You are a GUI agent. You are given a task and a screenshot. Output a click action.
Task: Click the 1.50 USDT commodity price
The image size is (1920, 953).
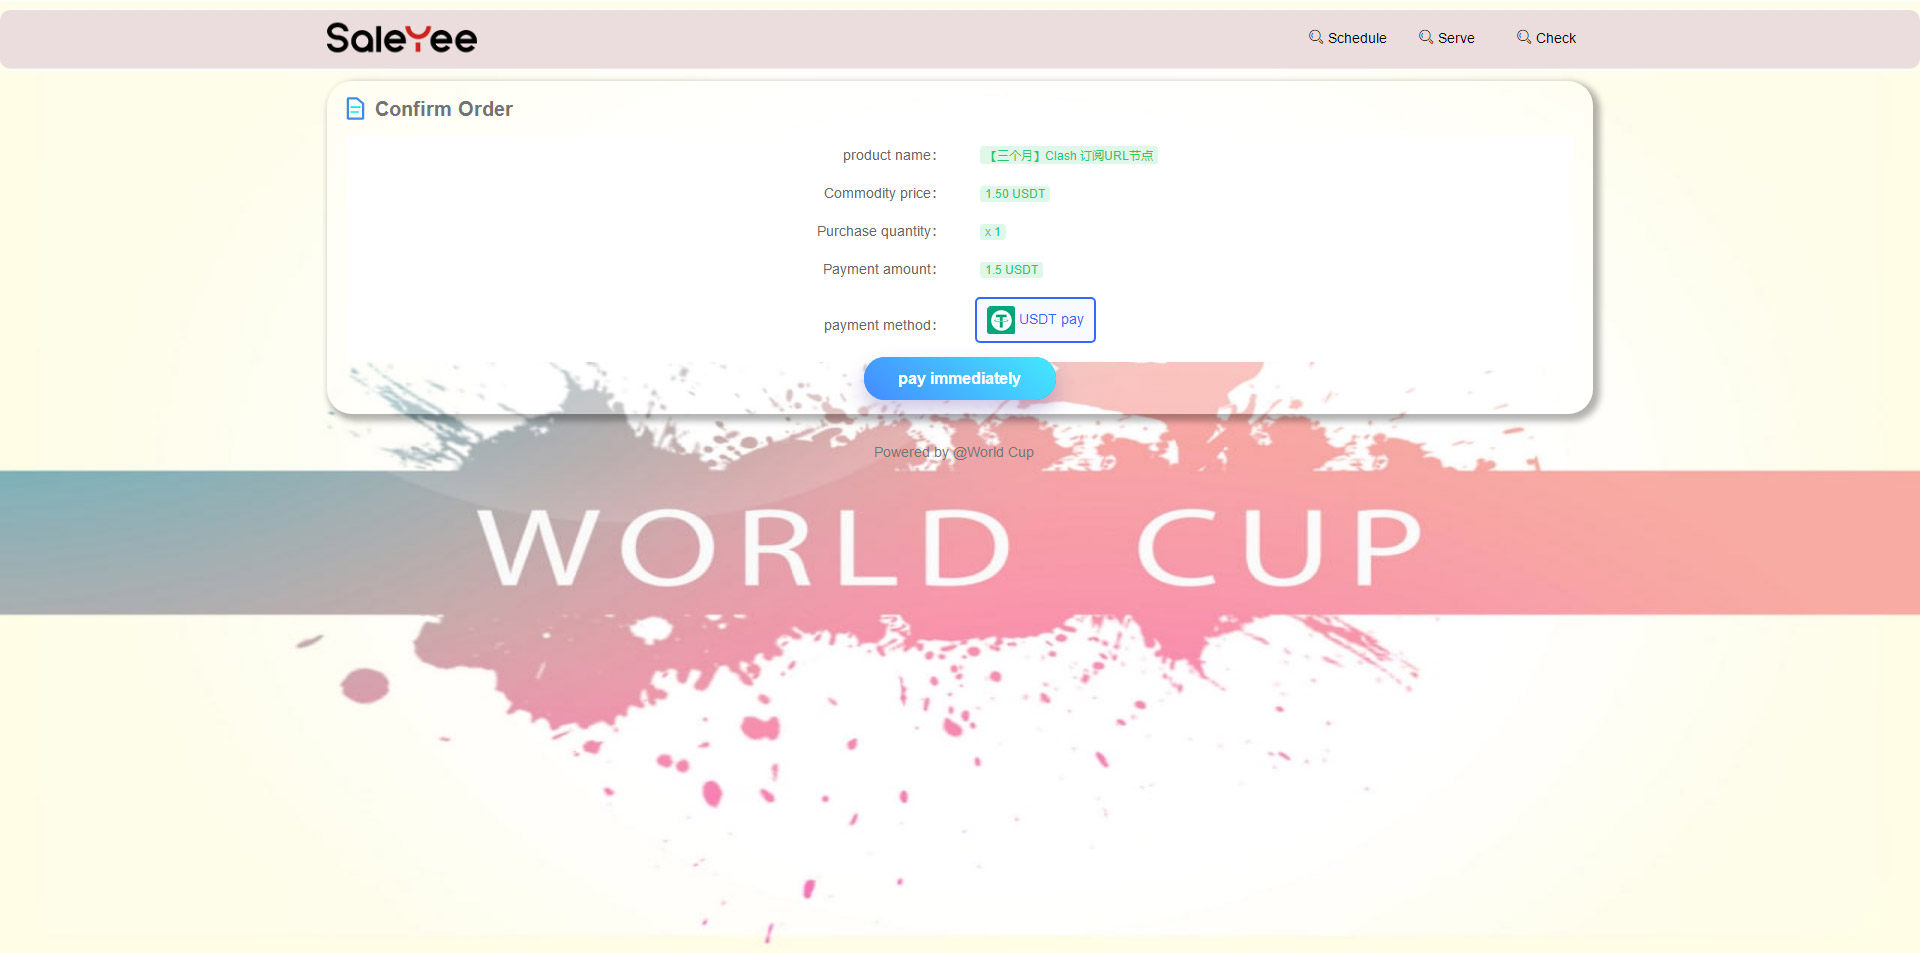(x=1015, y=194)
